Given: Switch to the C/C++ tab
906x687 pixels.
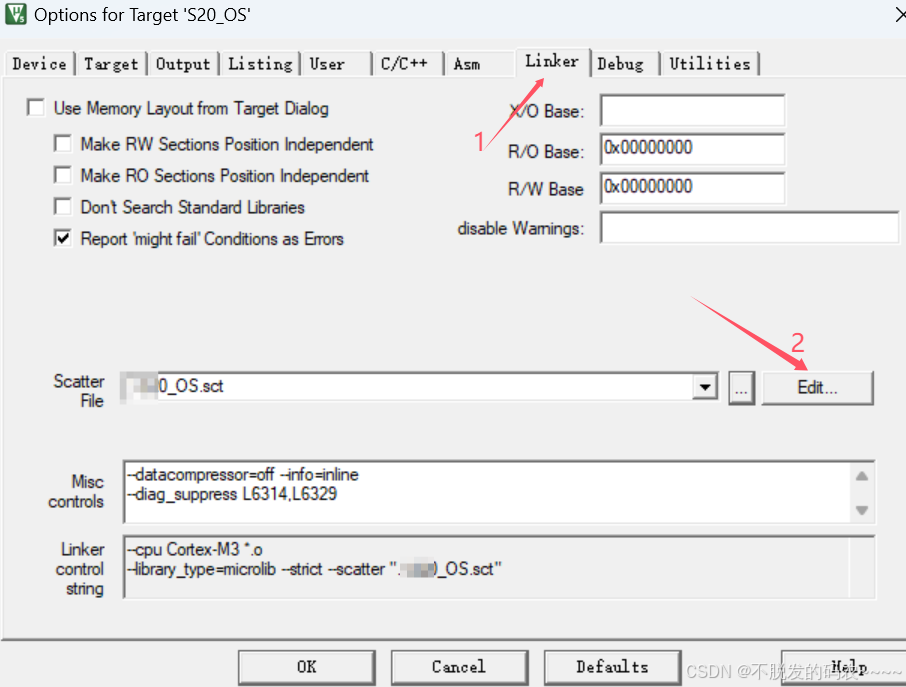Looking at the screenshot, I should click(406, 63).
